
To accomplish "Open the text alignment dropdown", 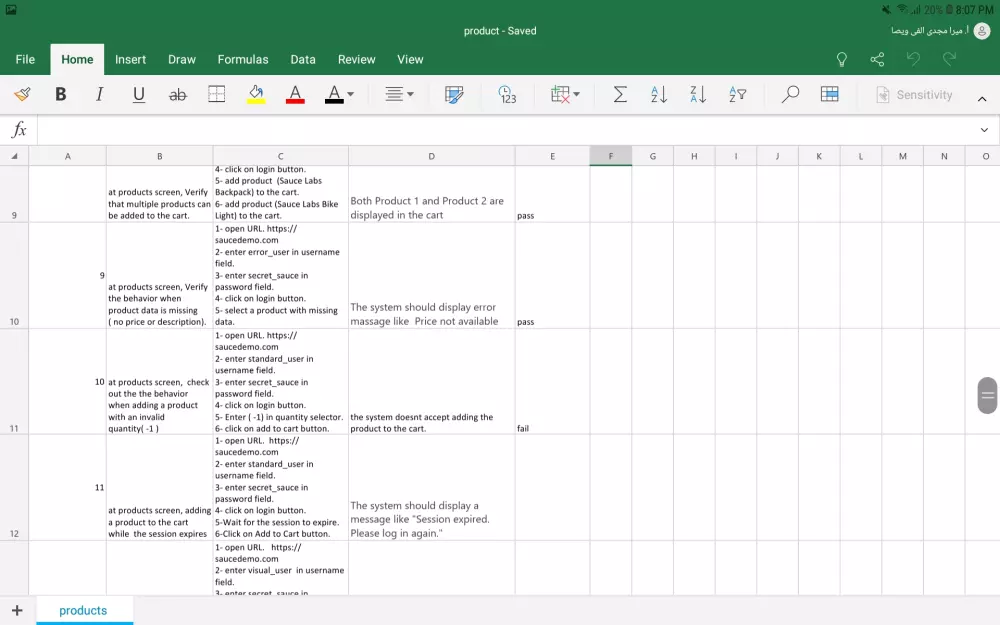I will click(x=399, y=95).
